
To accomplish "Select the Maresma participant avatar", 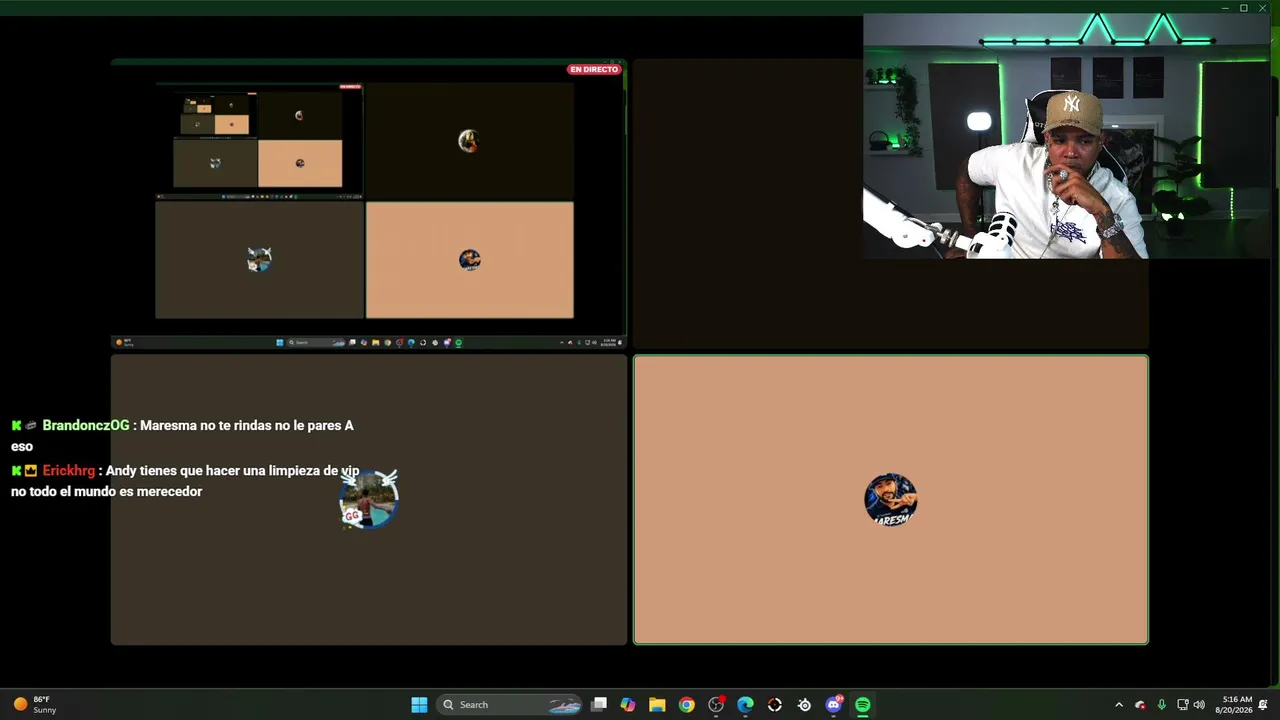I will click(890, 500).
